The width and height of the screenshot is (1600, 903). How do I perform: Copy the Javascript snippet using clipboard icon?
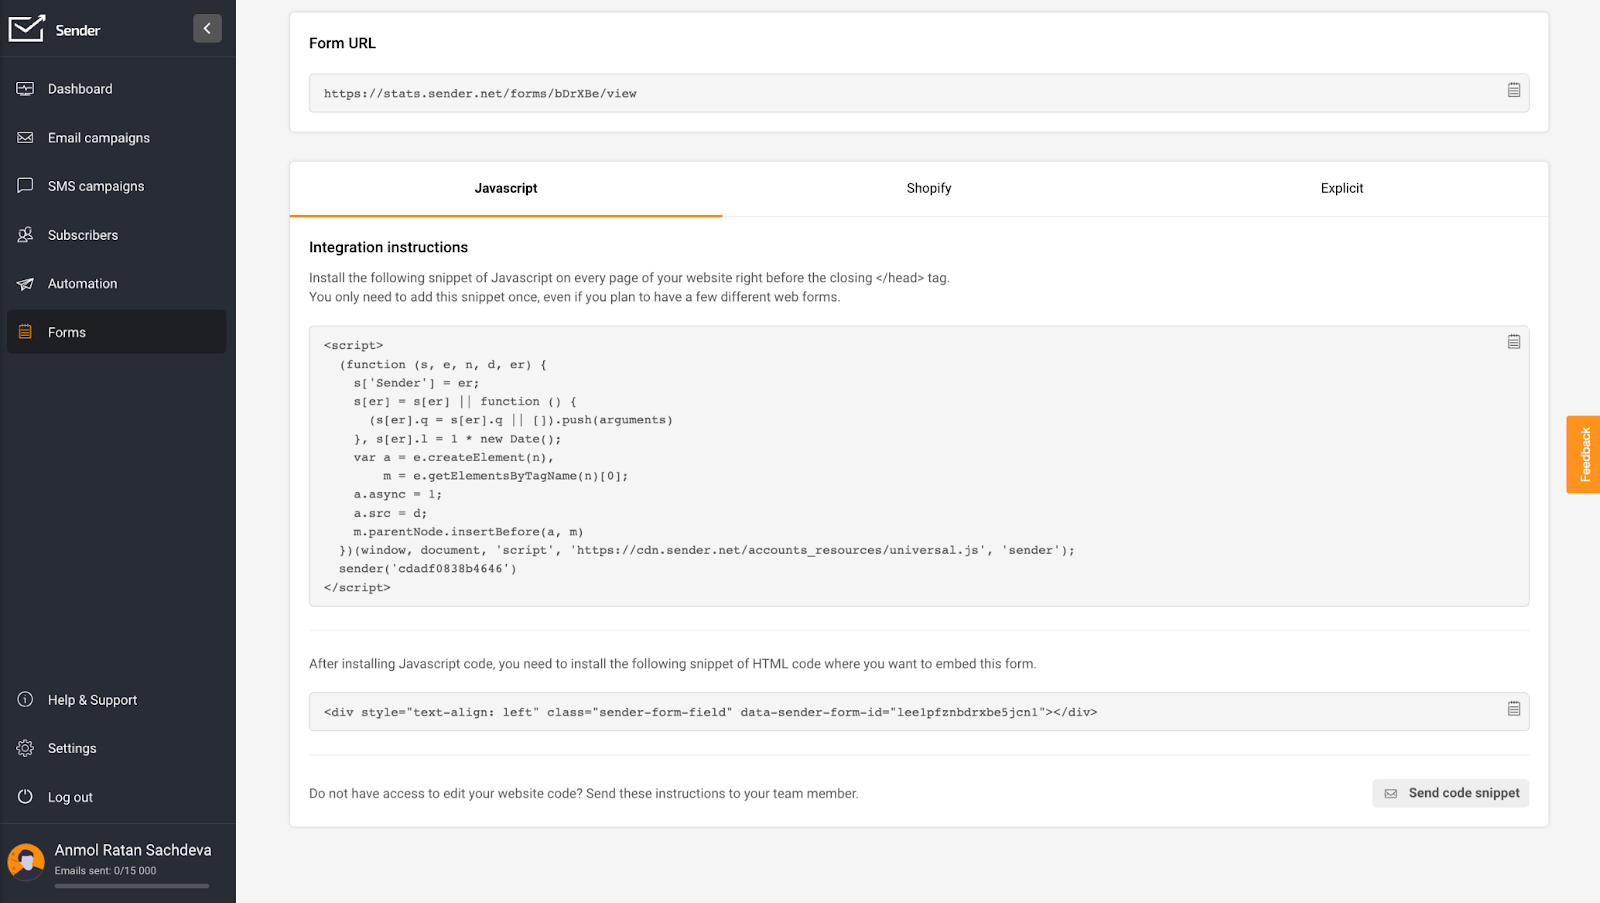click(1513, 342)
